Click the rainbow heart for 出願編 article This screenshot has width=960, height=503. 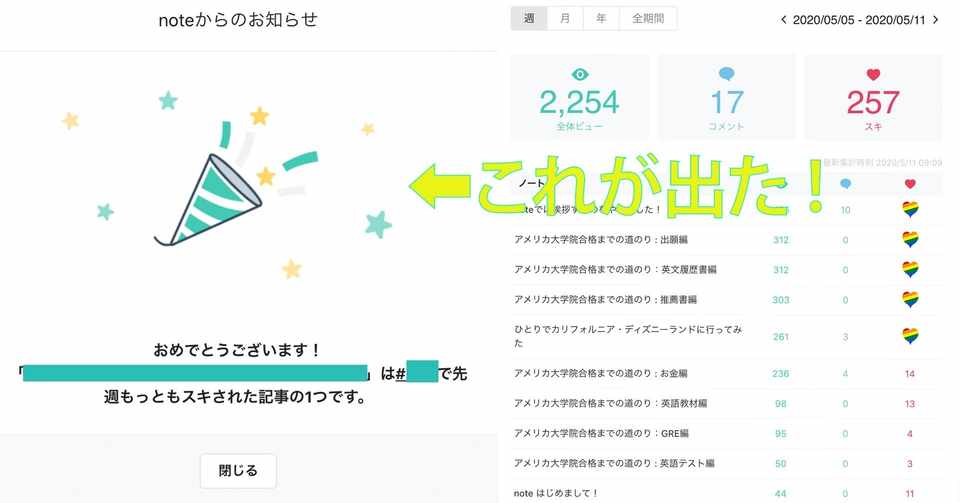[910, 239]
